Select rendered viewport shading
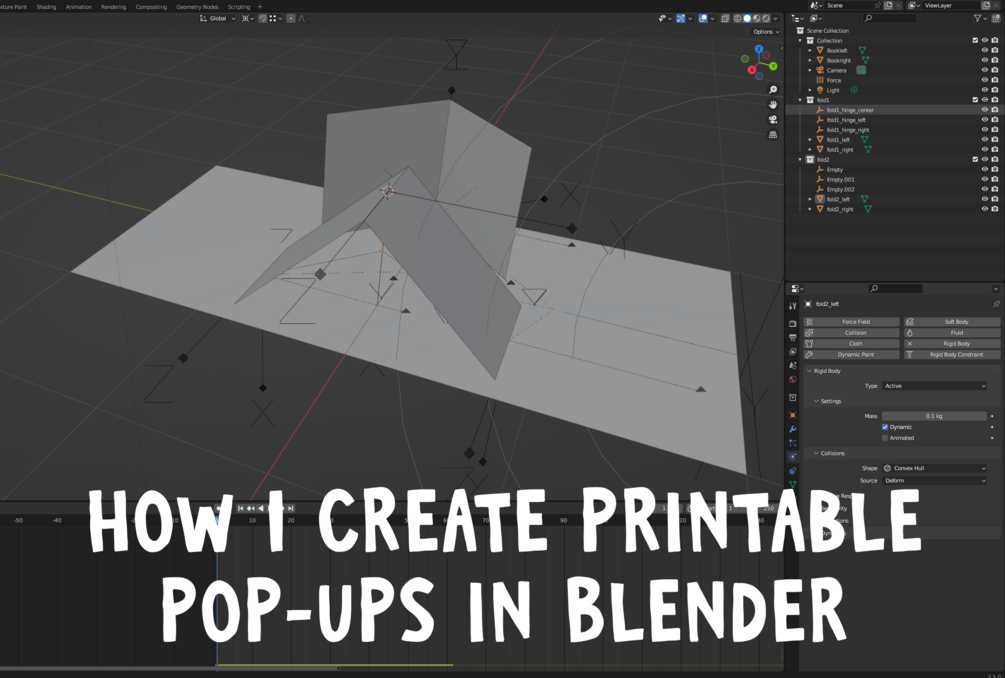The height and width of the screenshot is (678, 1005). [x=766, y=19]
